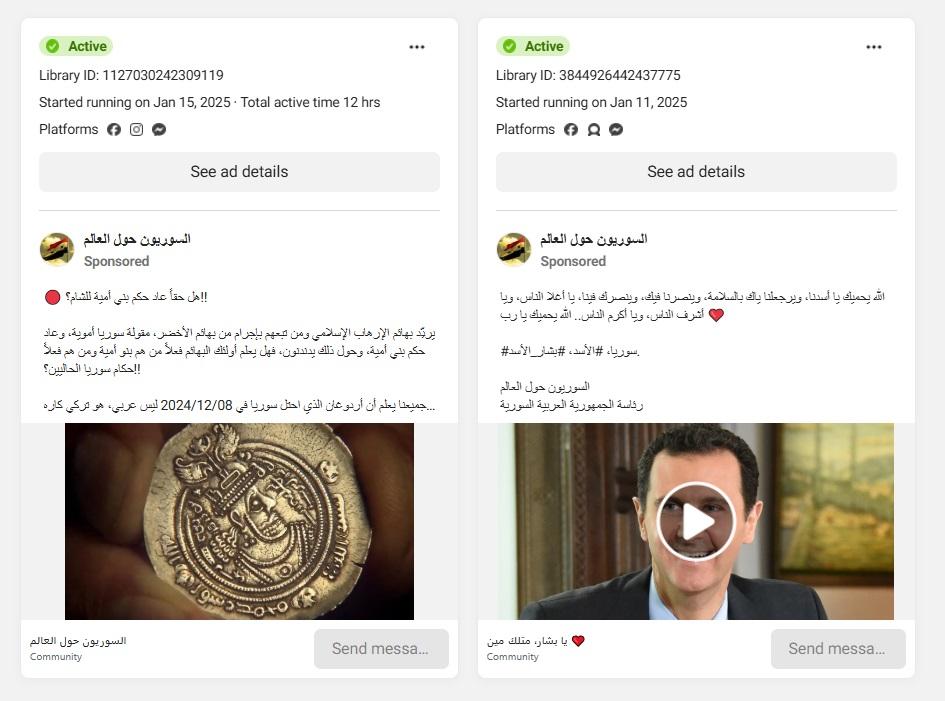Click Instagram platform icon on left ad
The image size is (945, 701).
[x=137, y=130]
